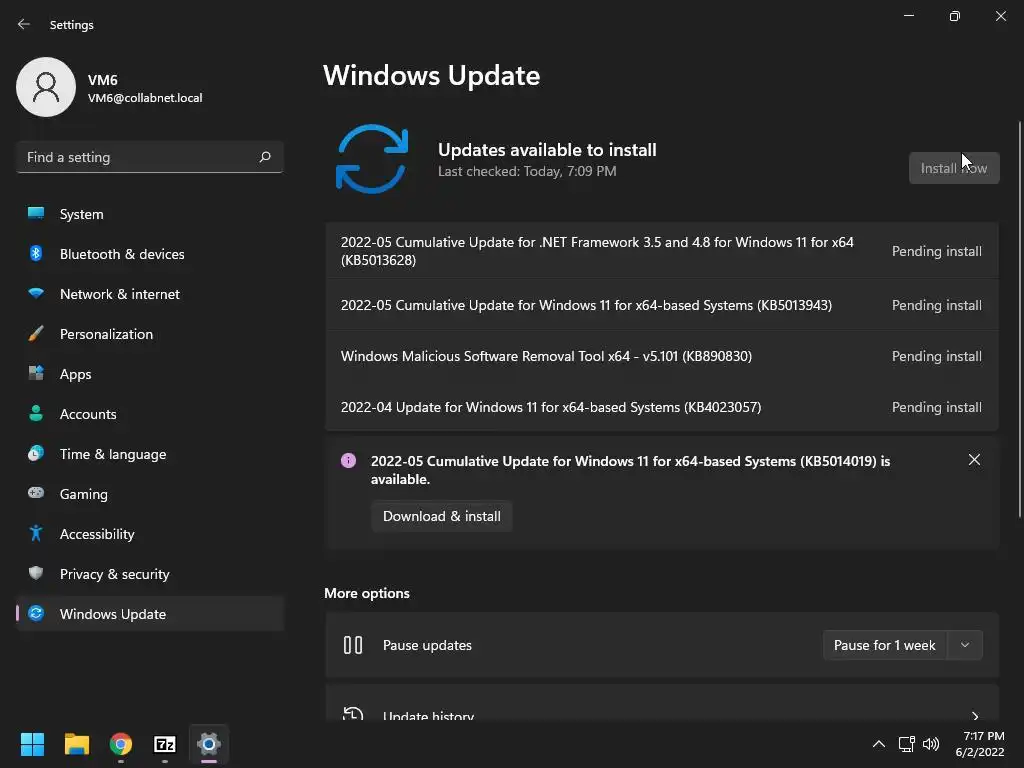
Task: Click the network tray icon
Action: (x=906, y=744)
